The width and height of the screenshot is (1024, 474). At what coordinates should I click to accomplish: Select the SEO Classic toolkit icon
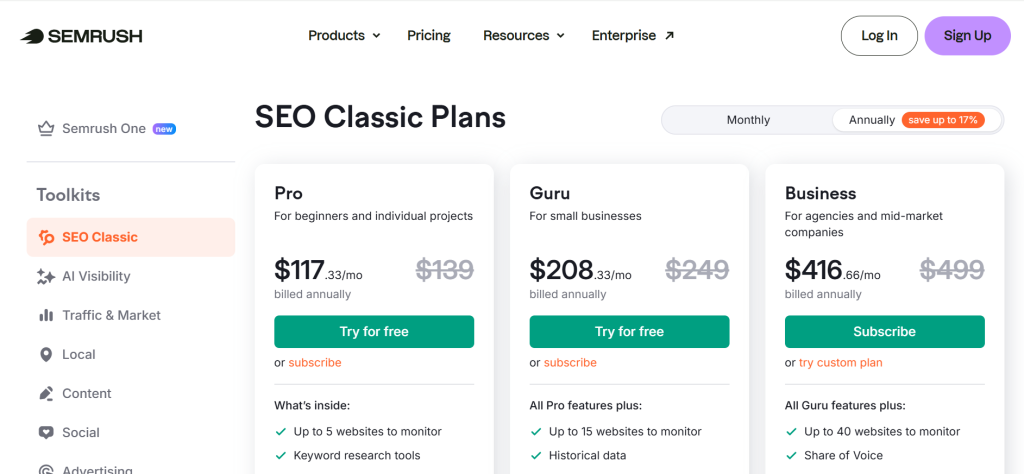46,237
